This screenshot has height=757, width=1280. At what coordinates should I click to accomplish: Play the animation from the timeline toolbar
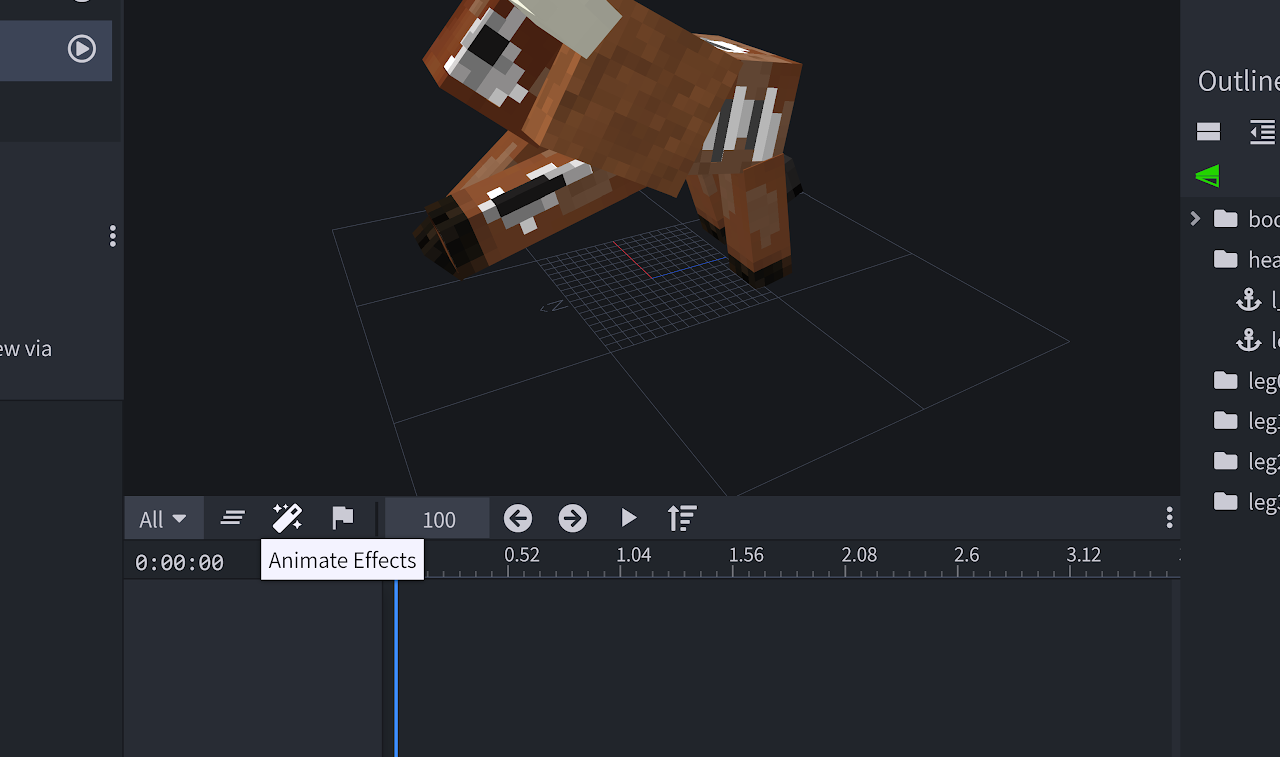coord(628,518)
